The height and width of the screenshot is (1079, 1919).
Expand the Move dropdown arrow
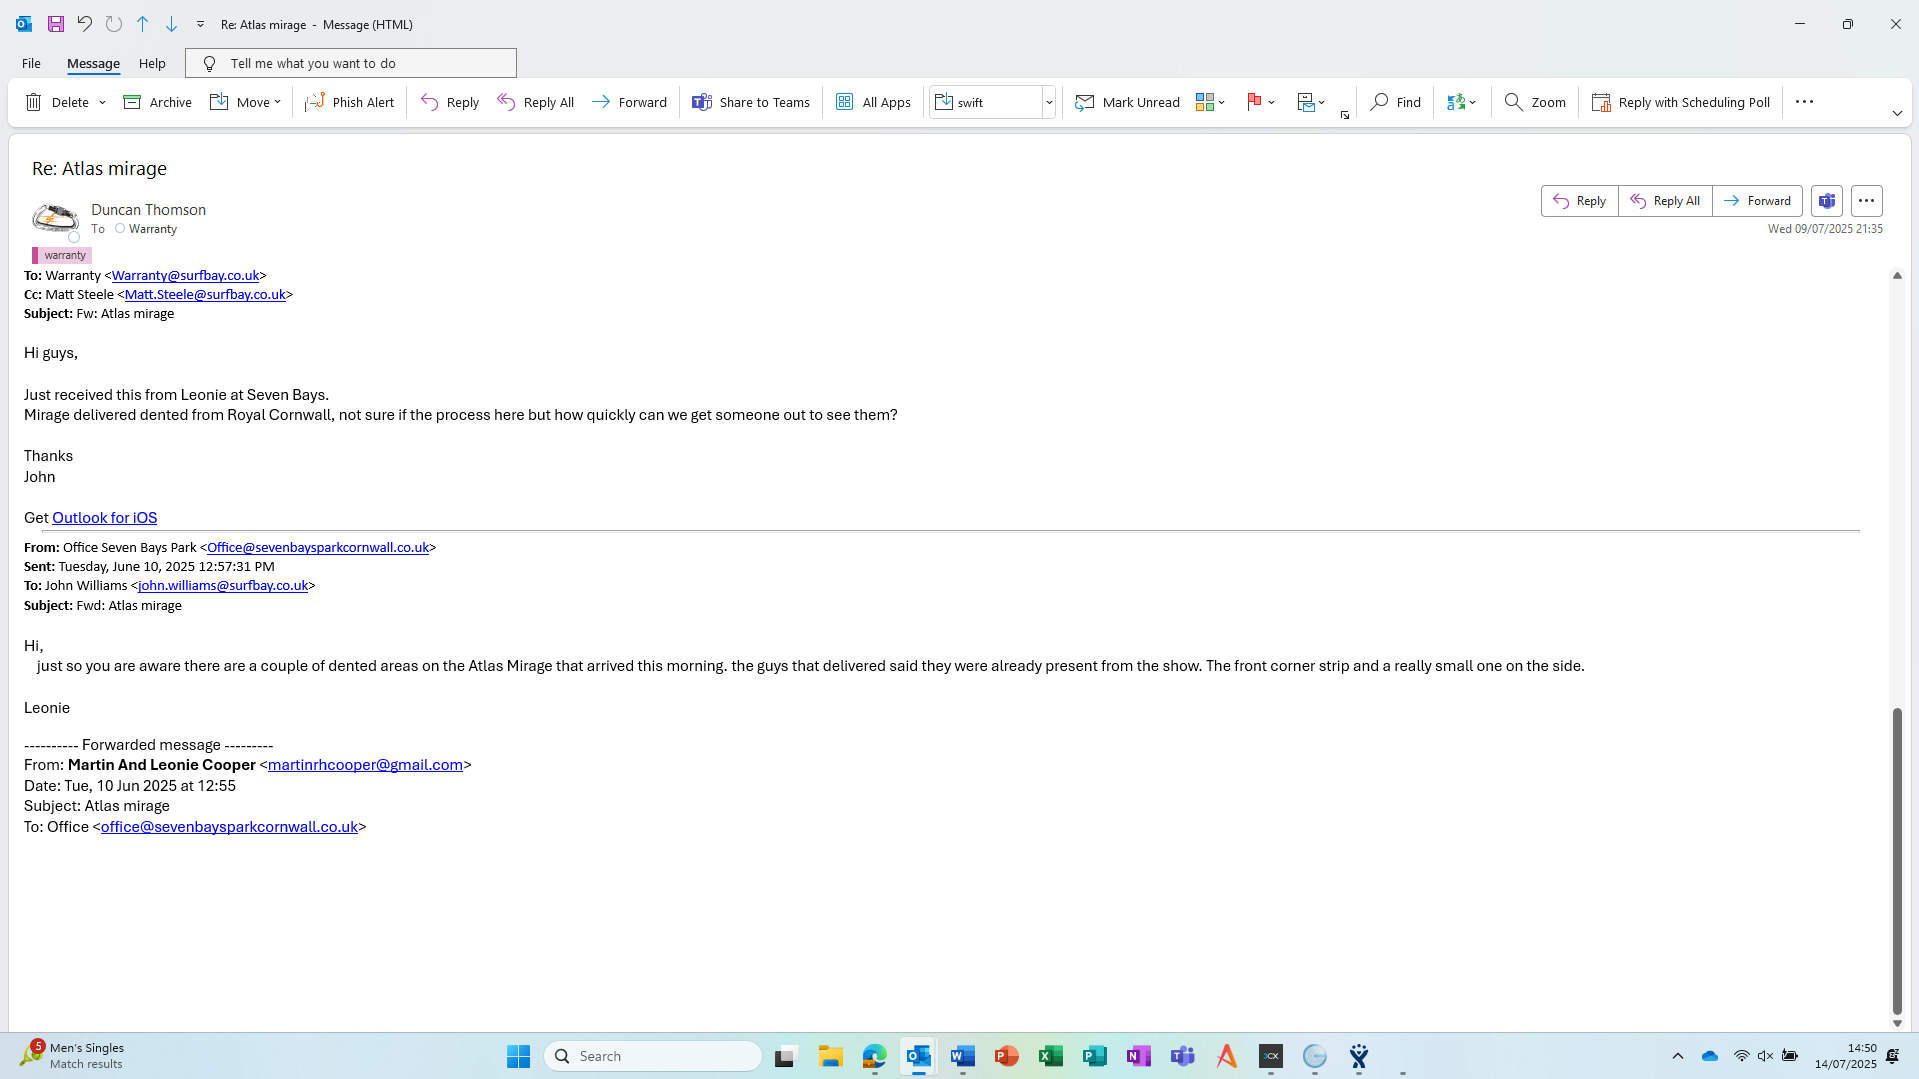coord(278,102)
